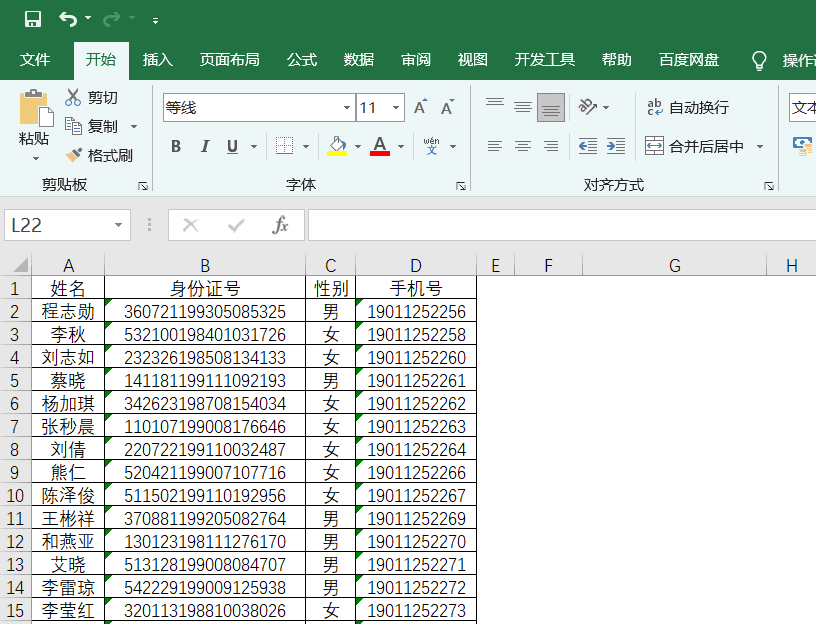
Task: Expand underline style options
Action: click(254, 147)
